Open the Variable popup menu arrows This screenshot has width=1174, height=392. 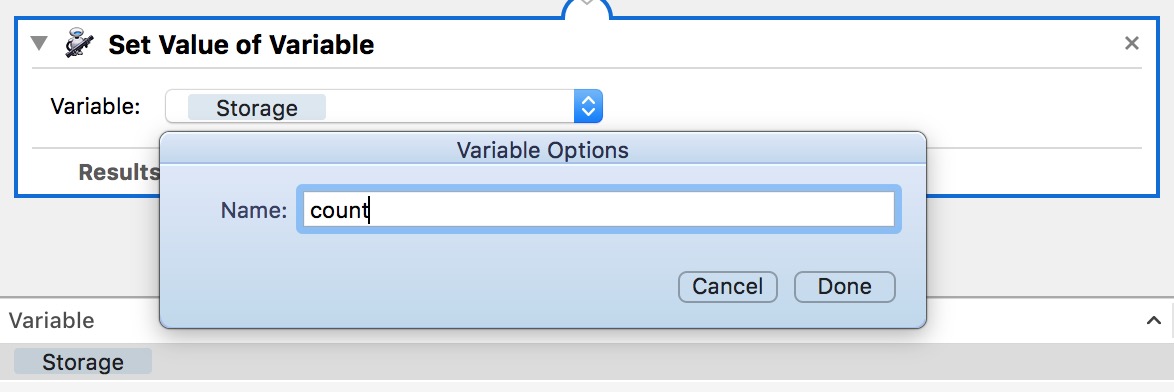[588, 106]
